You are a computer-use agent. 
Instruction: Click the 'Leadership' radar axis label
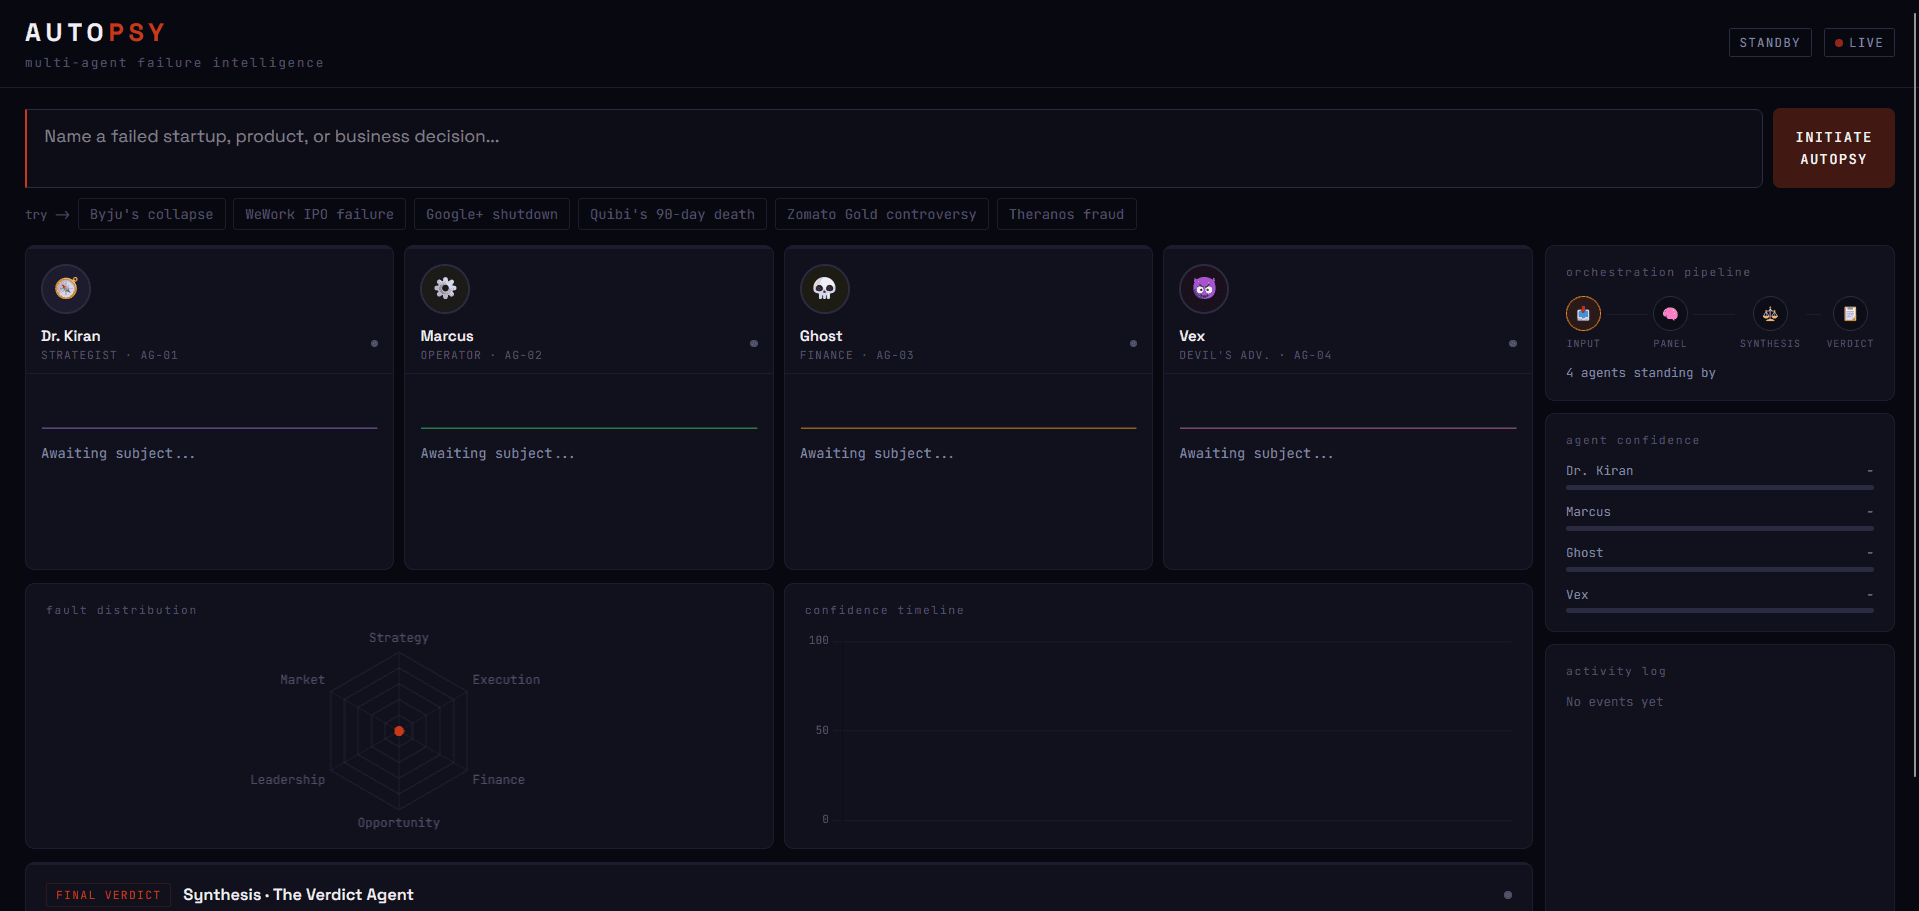pyautogui.click(x=288, y=780)
